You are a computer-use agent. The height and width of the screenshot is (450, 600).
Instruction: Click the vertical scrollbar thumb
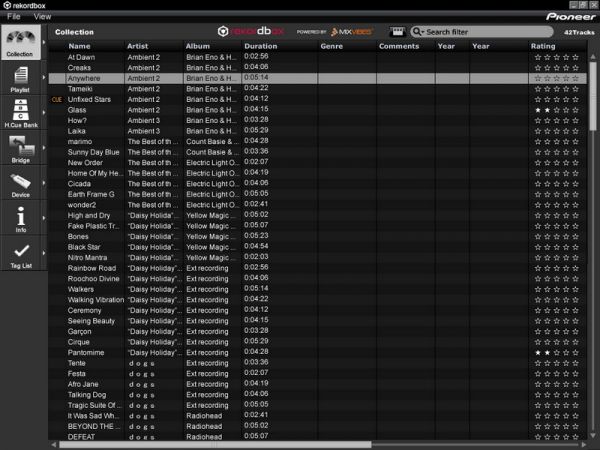point(593,96)
